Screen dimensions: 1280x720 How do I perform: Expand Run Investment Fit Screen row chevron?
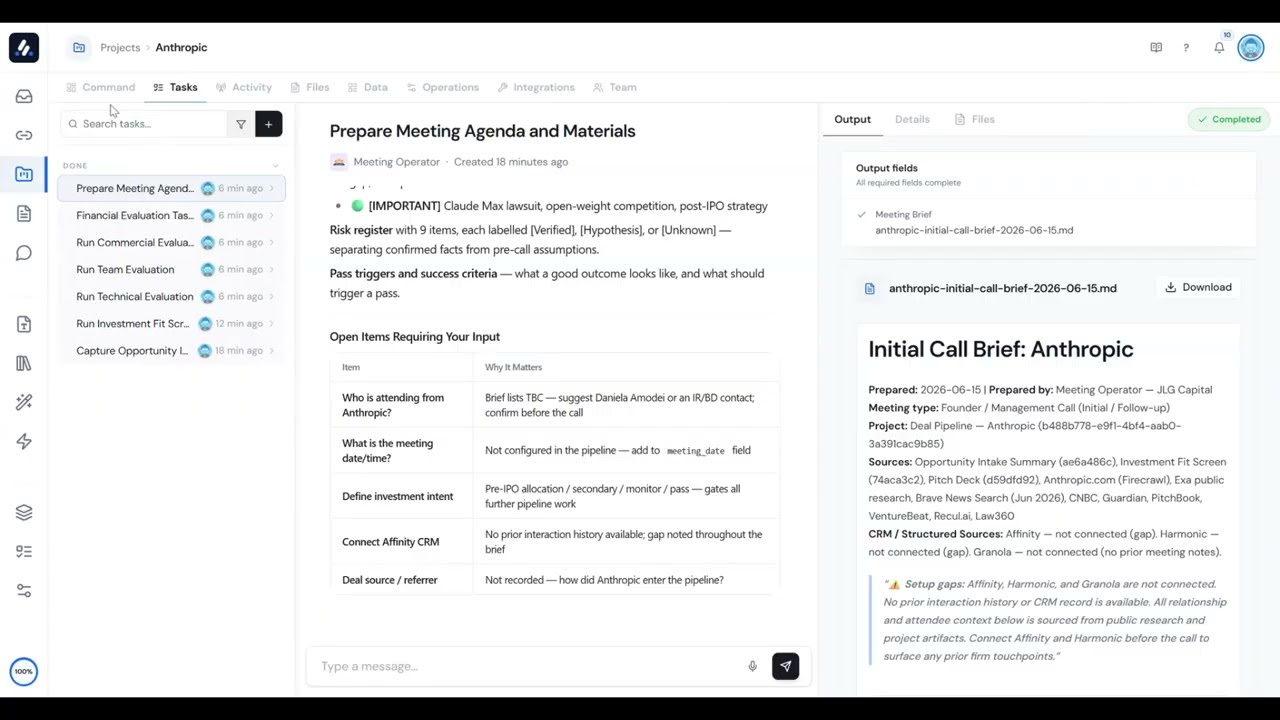(271, 323)
